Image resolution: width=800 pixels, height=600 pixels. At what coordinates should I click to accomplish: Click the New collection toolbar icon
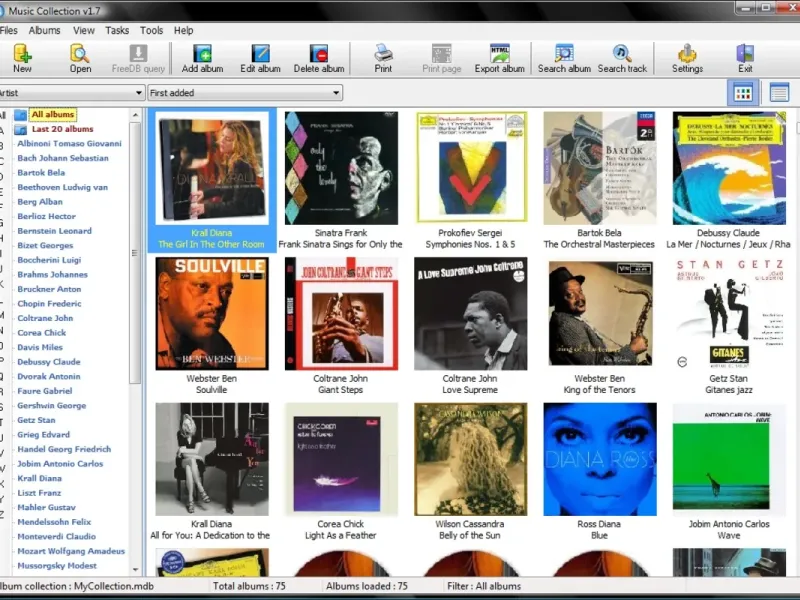(x=22, y=53)
